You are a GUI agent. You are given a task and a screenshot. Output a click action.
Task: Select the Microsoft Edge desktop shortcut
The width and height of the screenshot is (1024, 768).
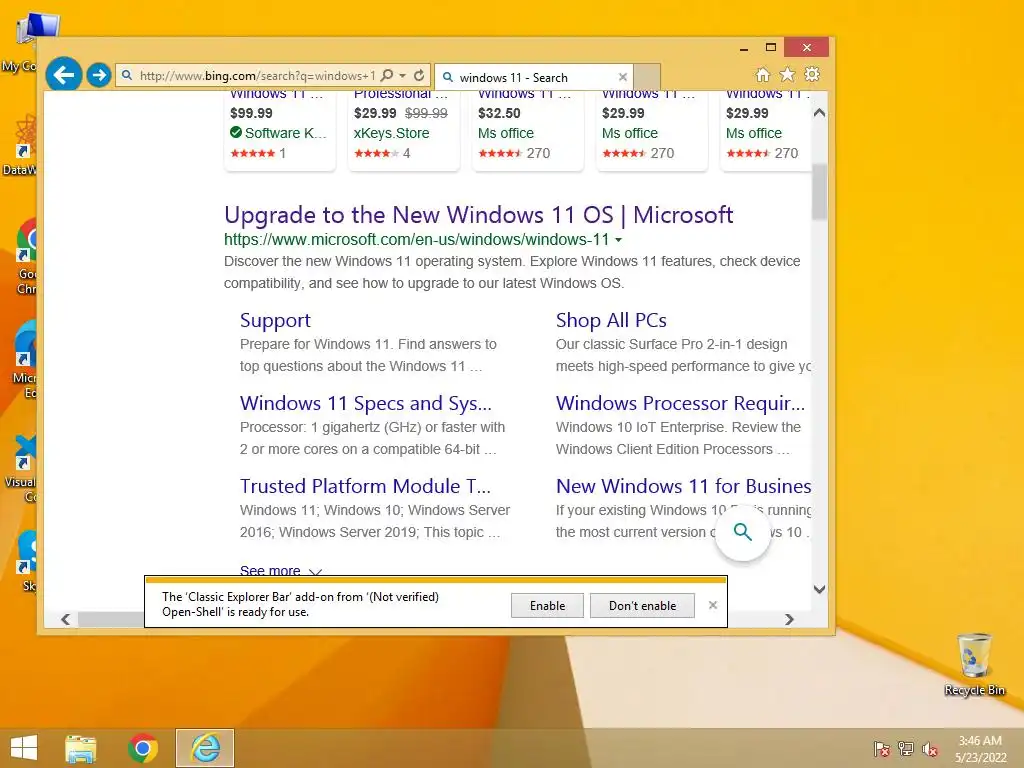pyautogui.click(x=26, y=360)
